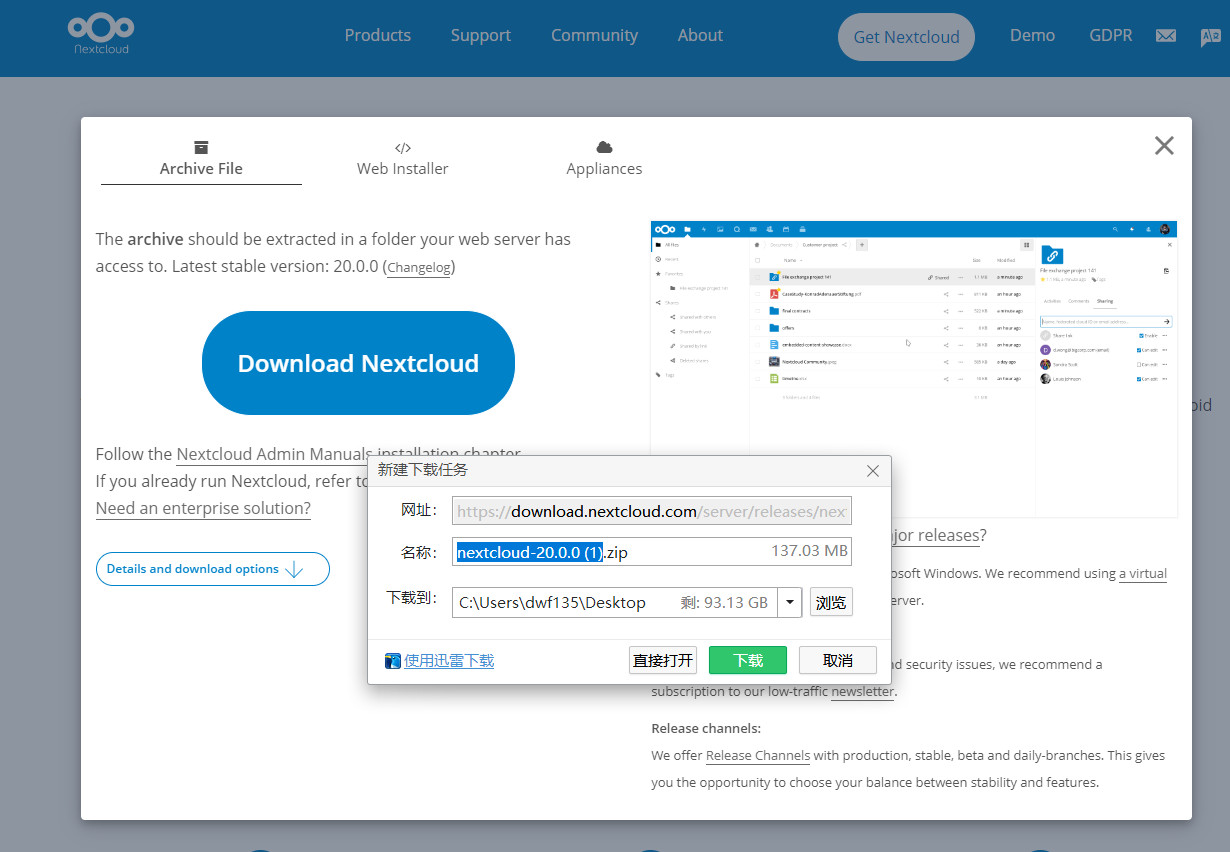Expand Details and download options
Viewport: 1230px width, 852px height.
coord(213,569)
